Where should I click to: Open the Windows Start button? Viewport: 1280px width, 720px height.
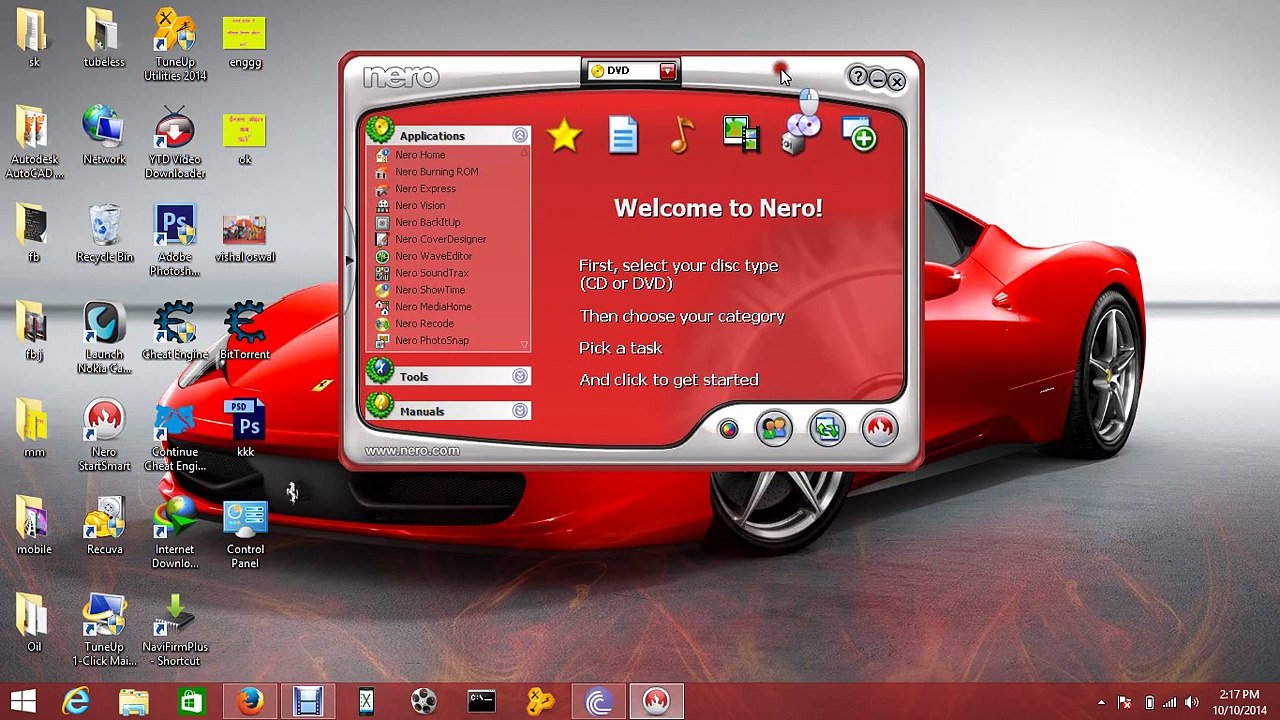tap(23, 701)
